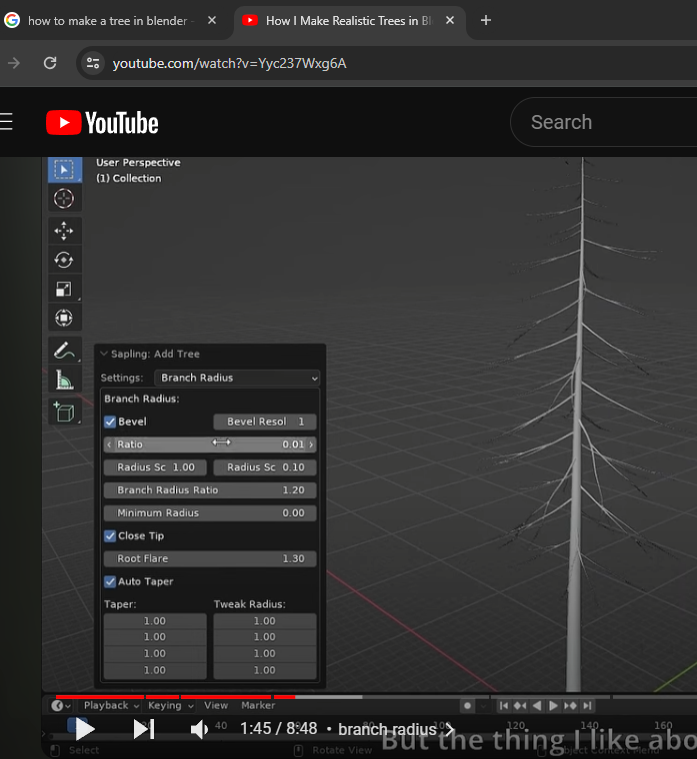Click the Radius Sc 0.10 field

click(265, 467)
